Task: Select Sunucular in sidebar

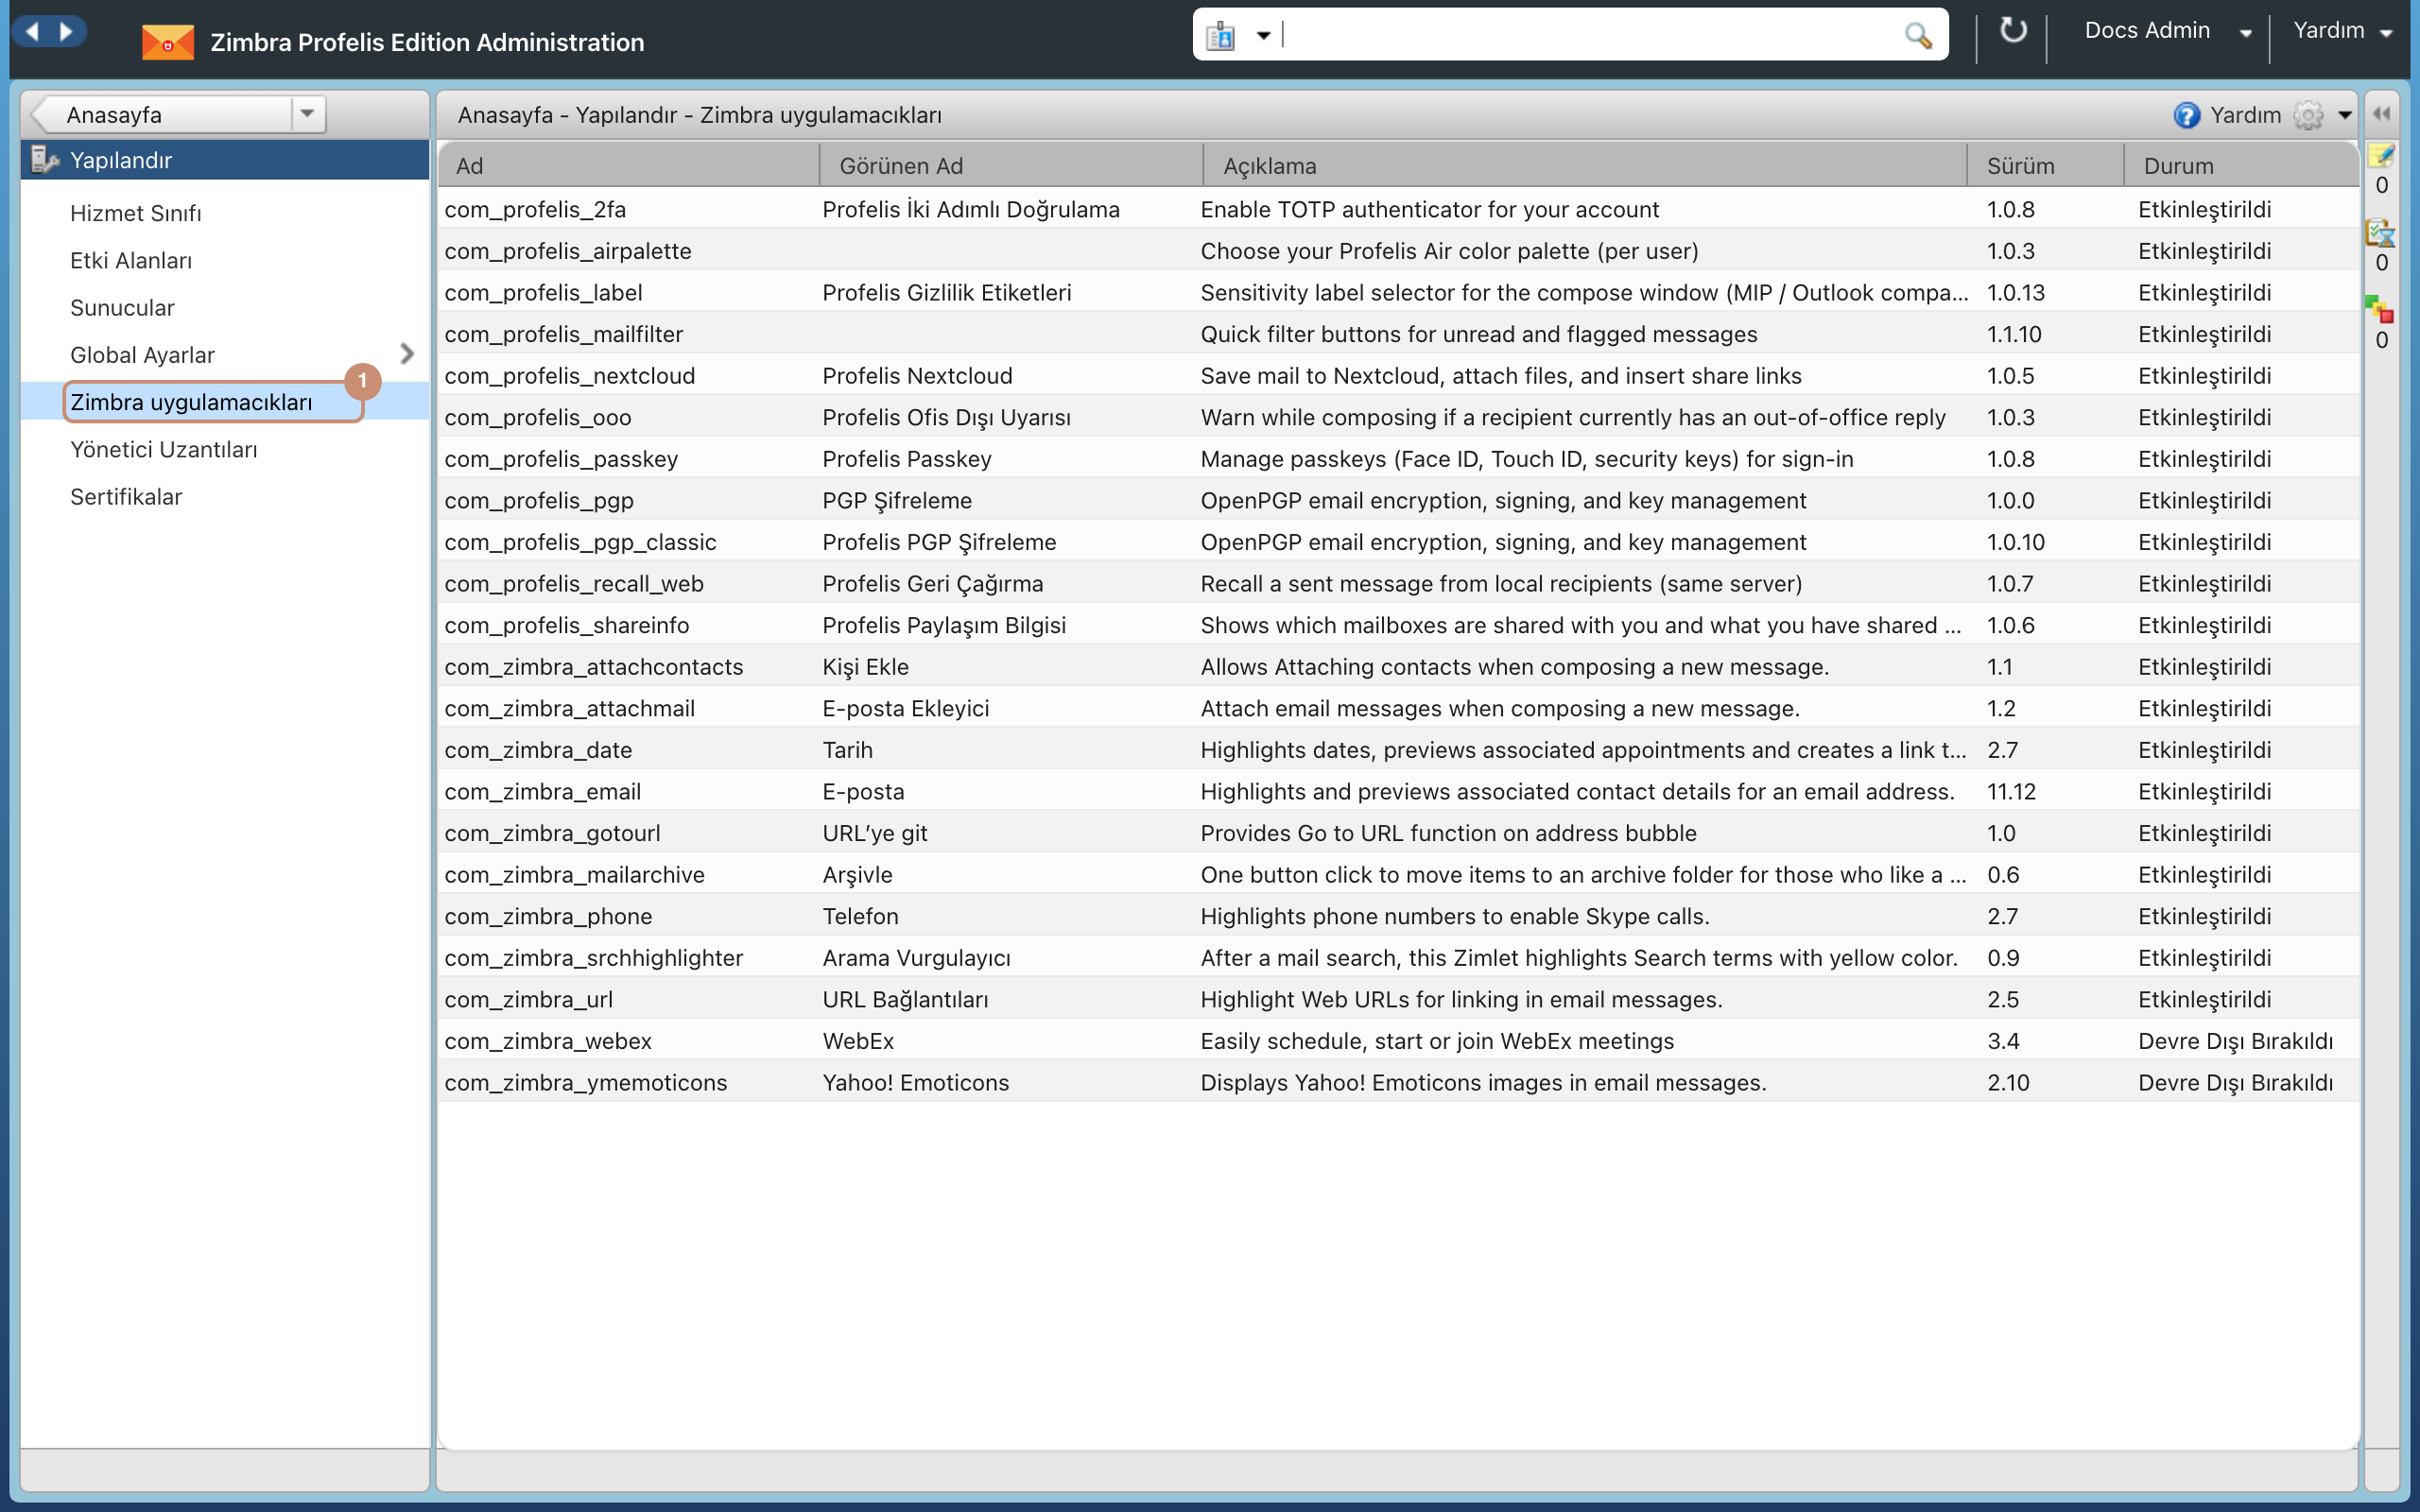Action: [122, 307]
